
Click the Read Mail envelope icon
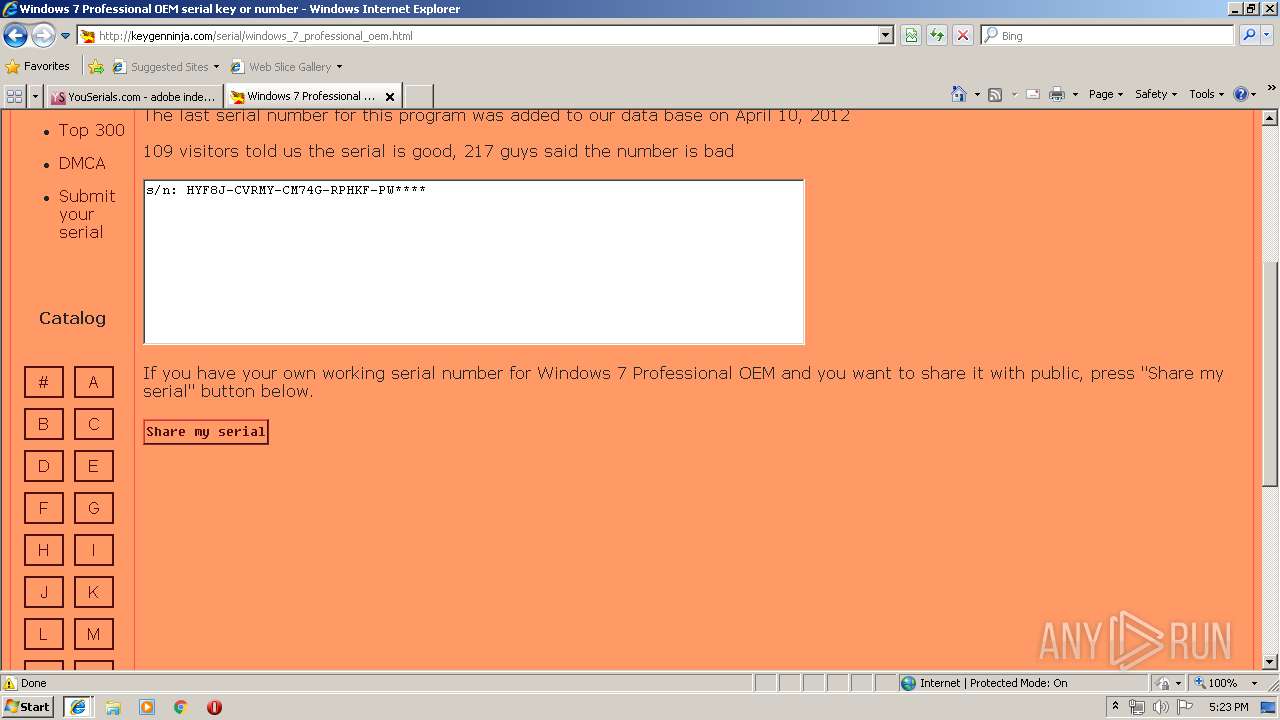tap(1033, 94)
